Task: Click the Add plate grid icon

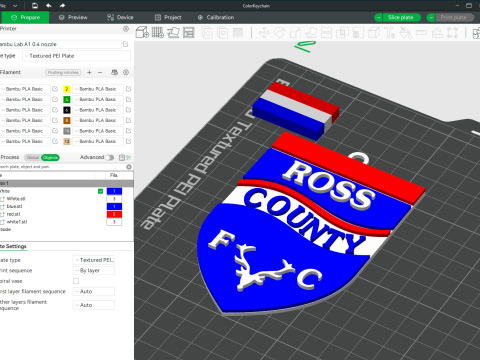Action: tap(158, 32)
